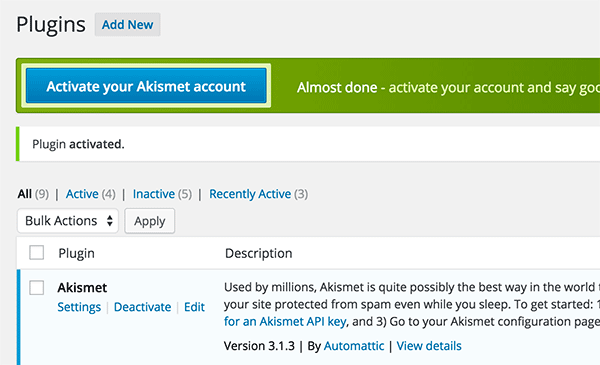Edit the Akismet plugin
This screenshot has width=600, height=365.
(x=194, y=307)
